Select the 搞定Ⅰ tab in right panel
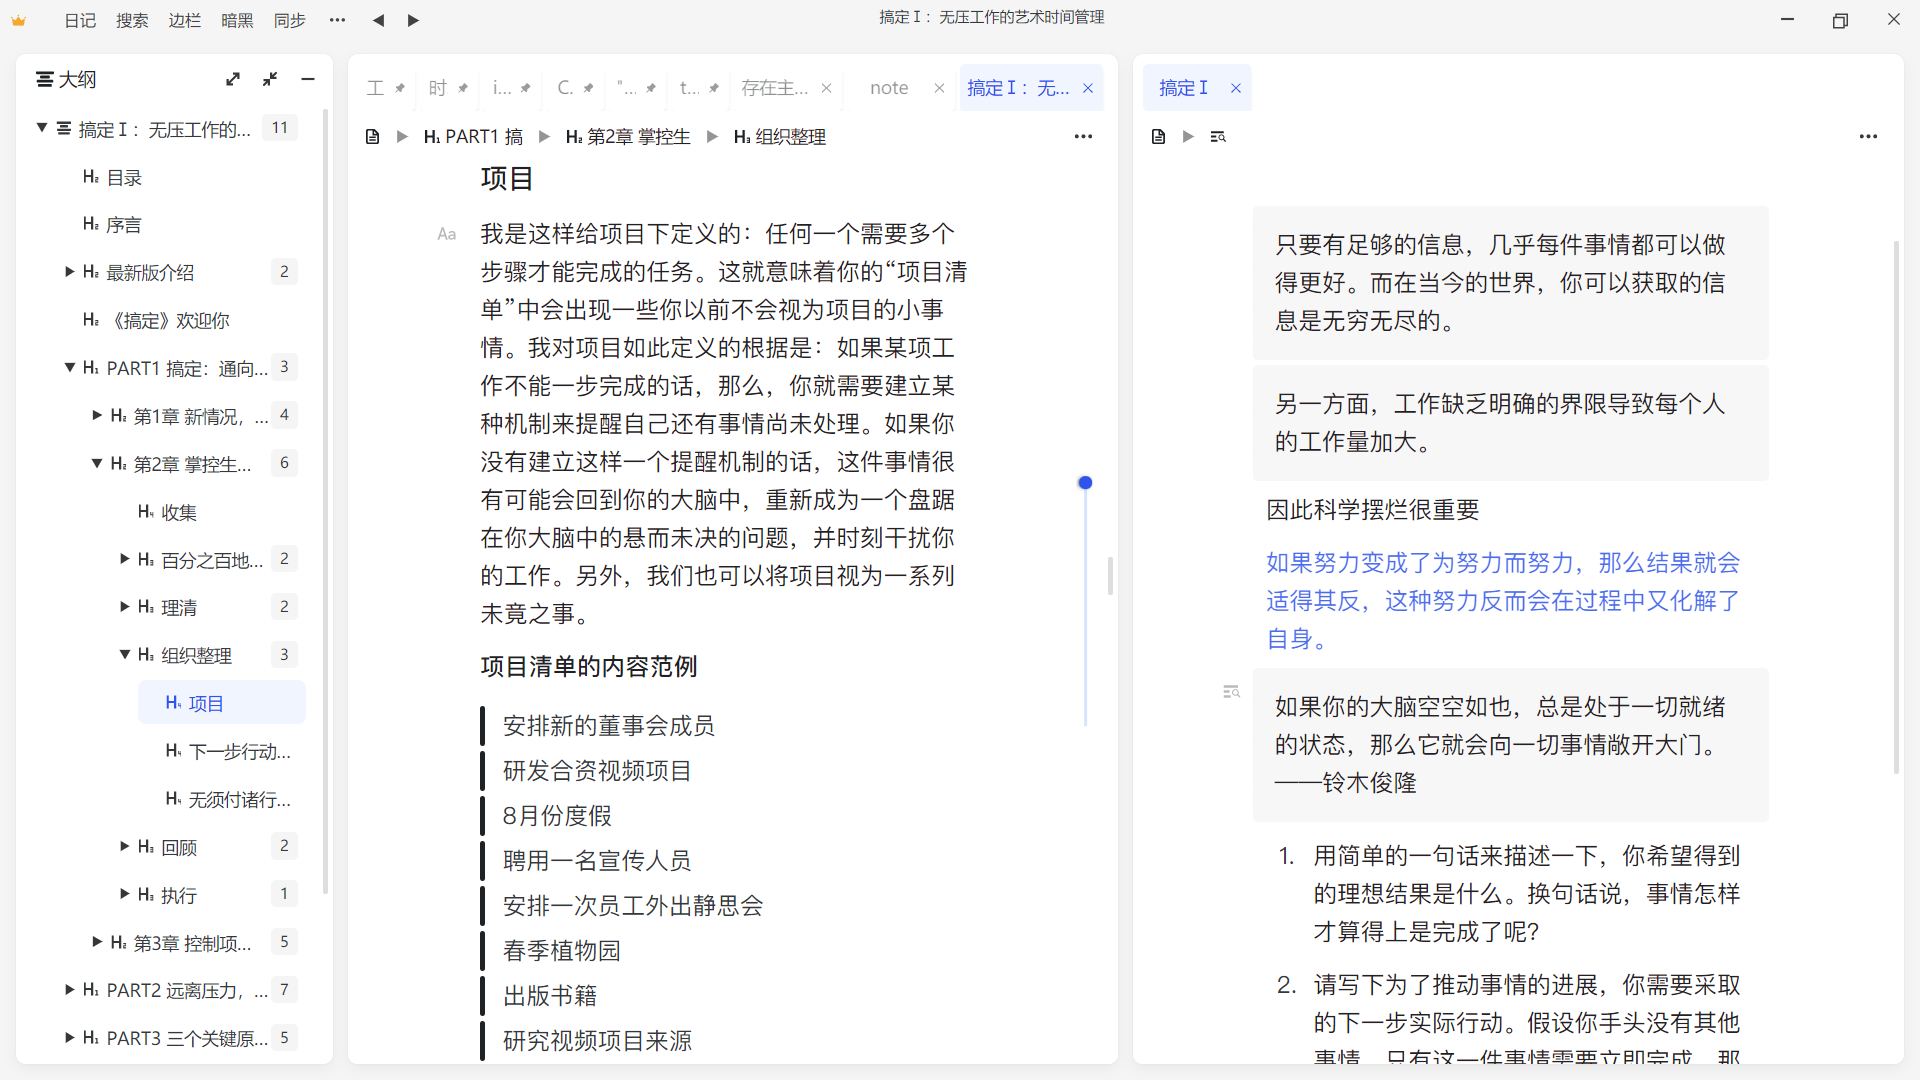Viewport: 1920px width, 1080px height. (1184, 88)
